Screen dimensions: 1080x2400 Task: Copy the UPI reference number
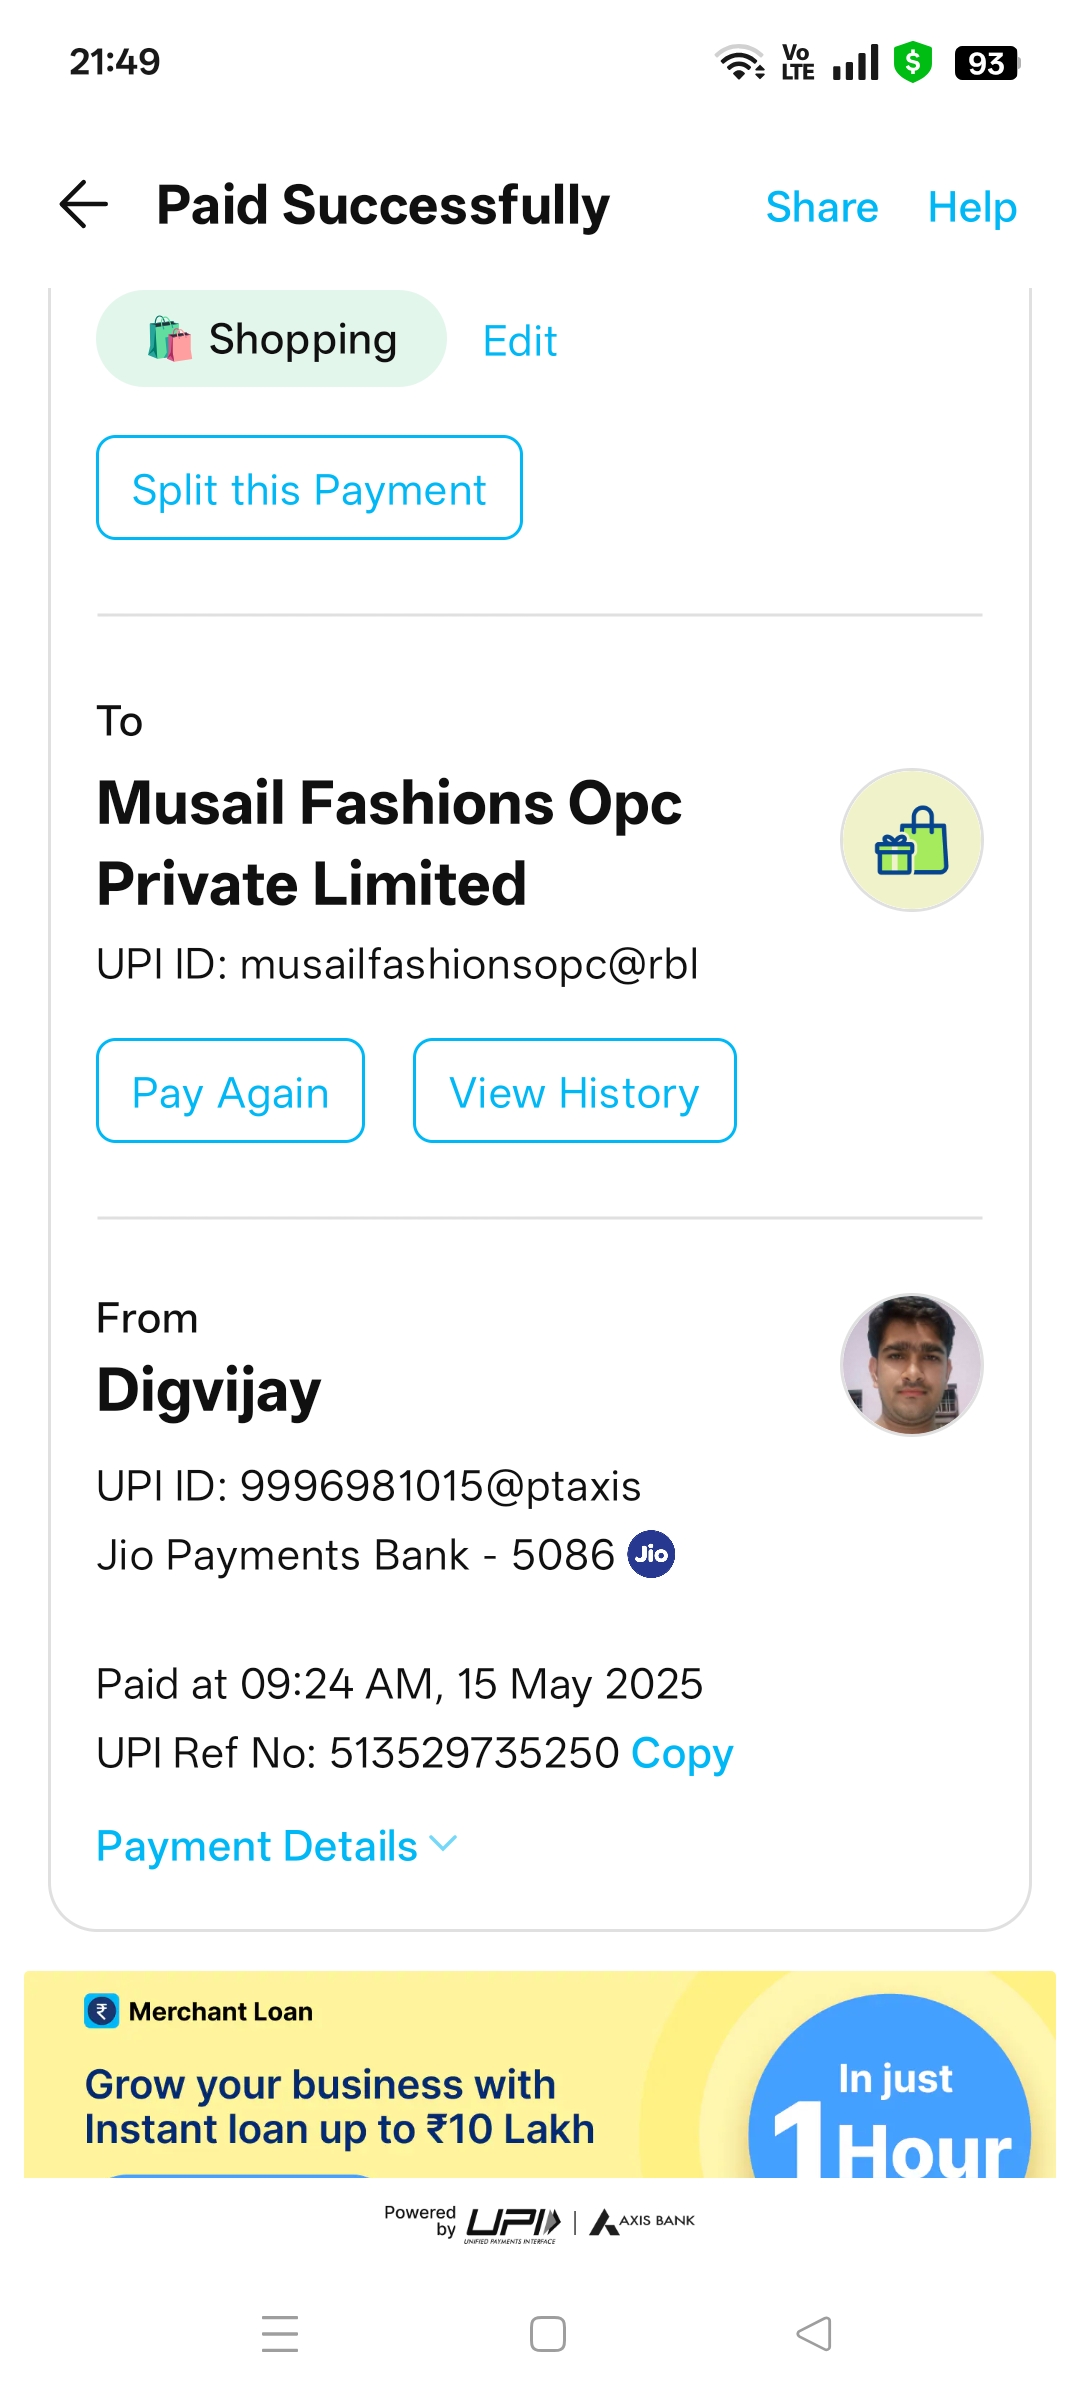click(682, 1753)
